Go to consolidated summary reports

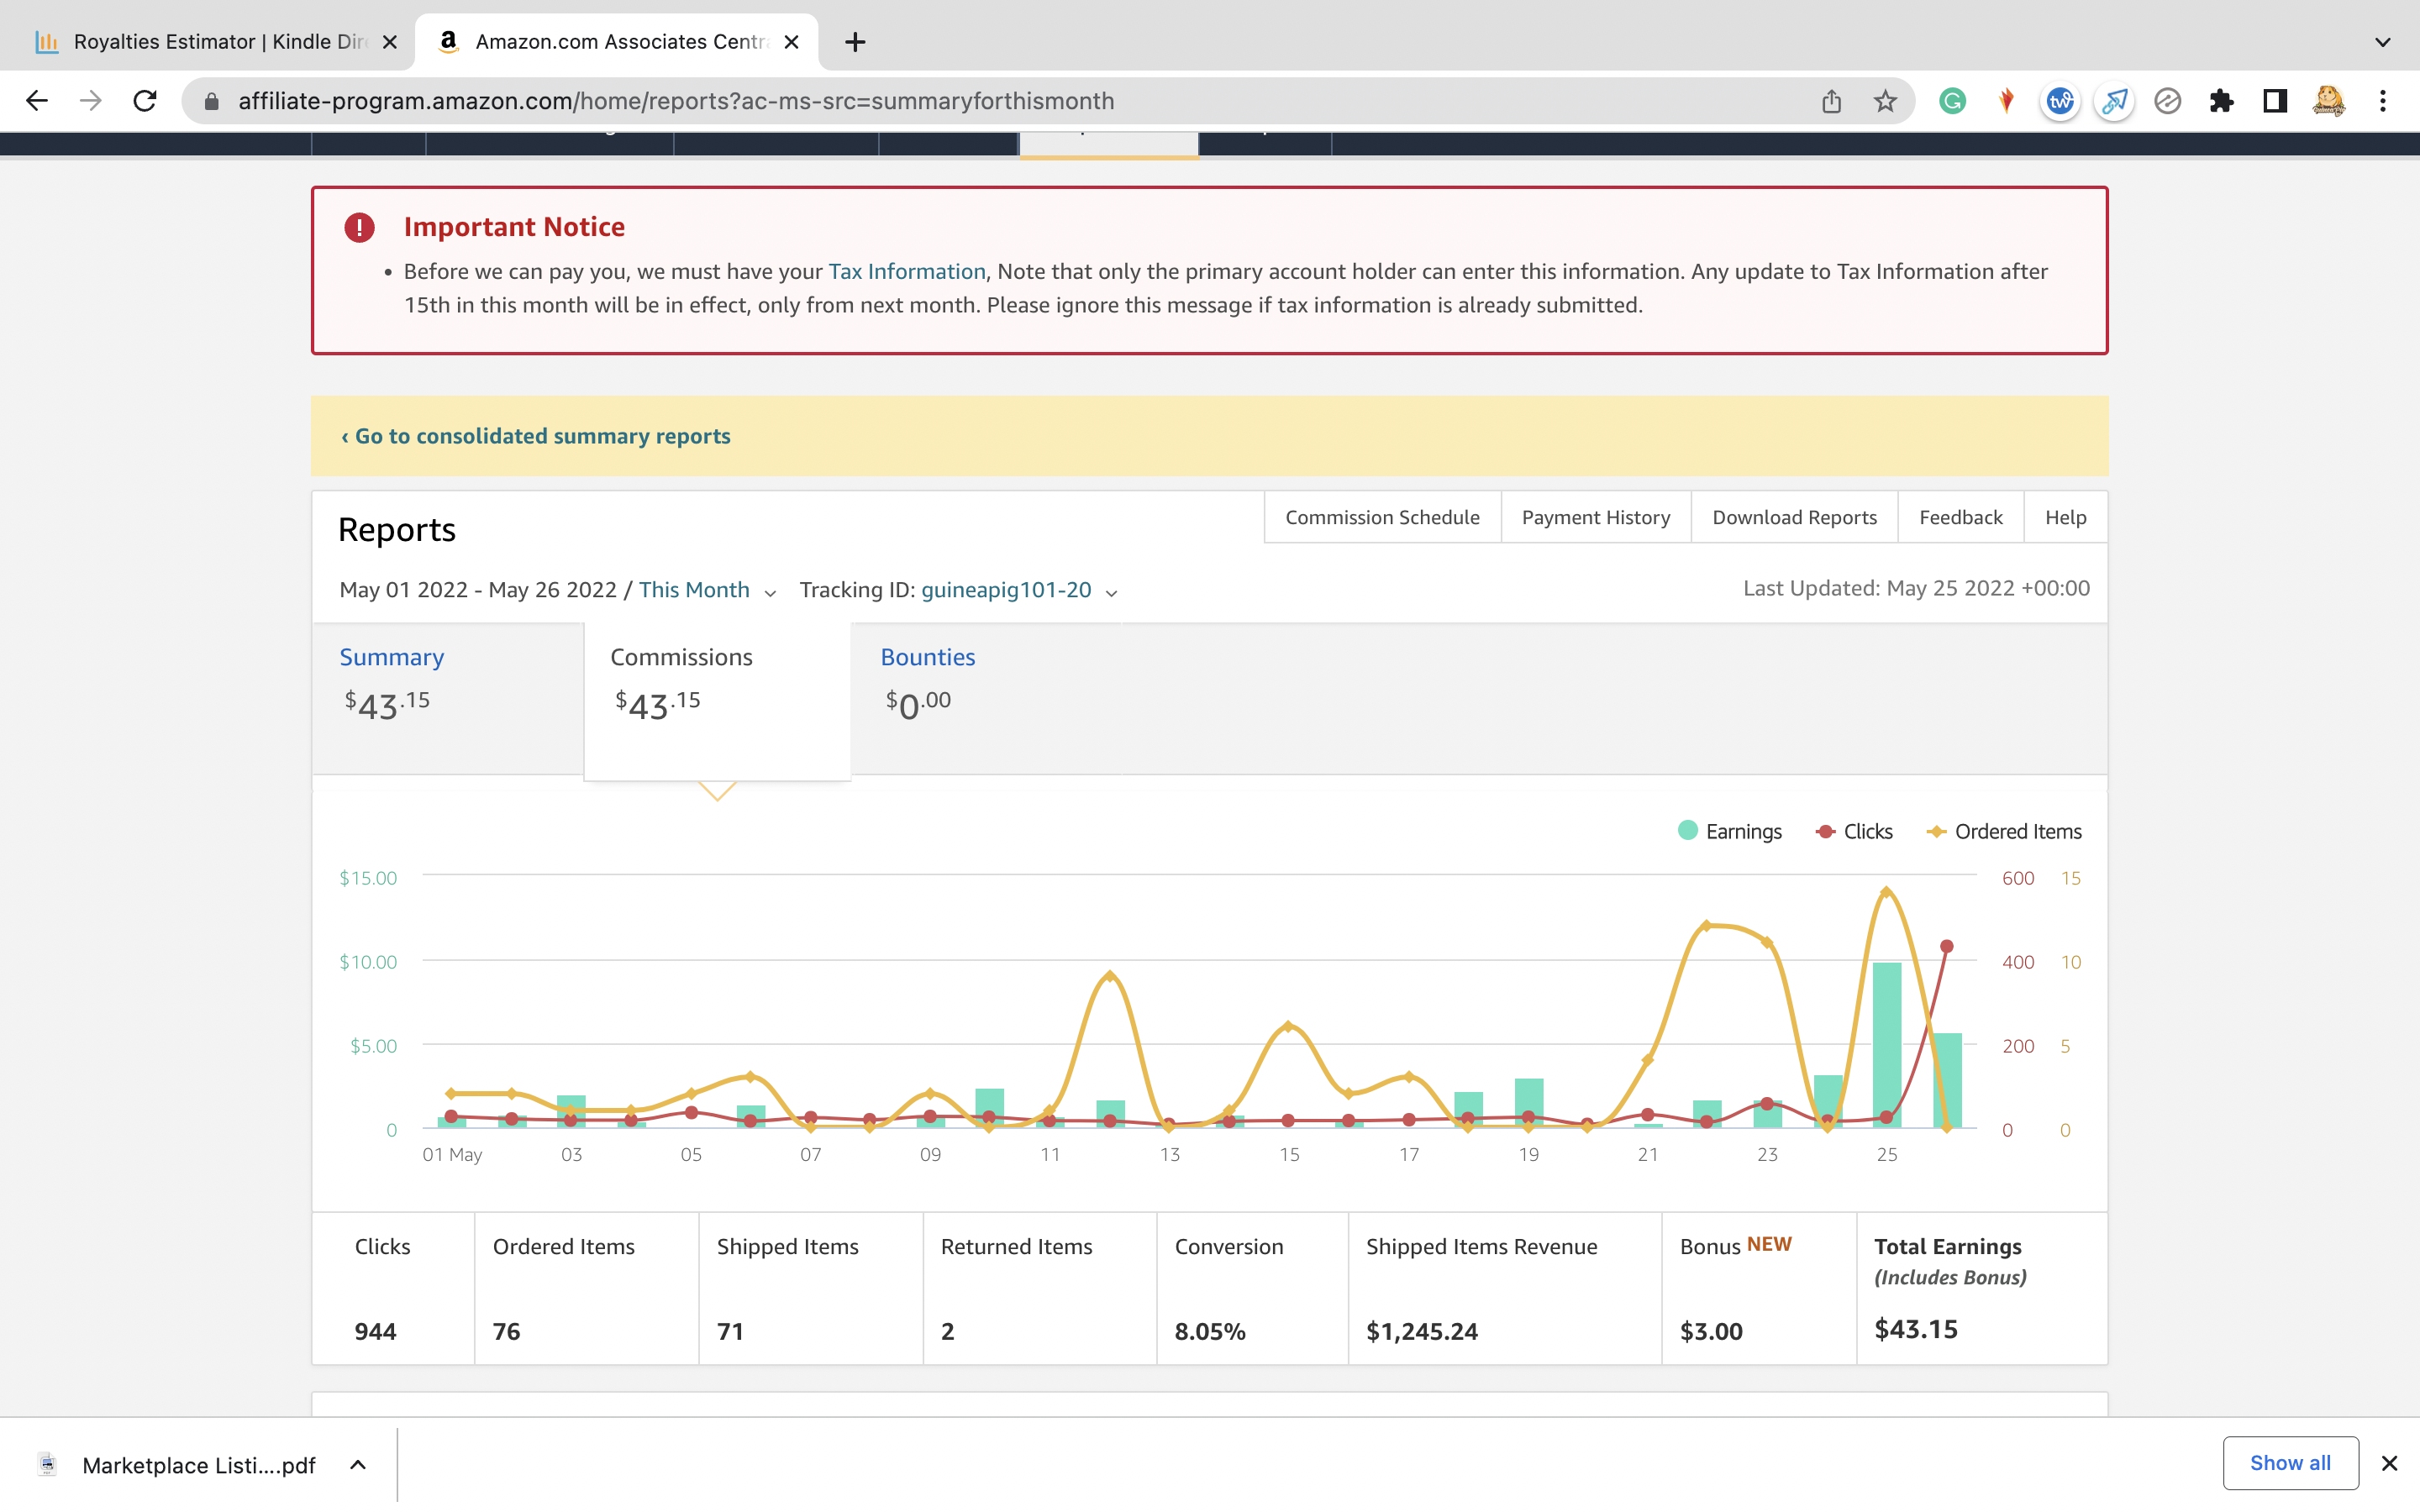point(536,436)
